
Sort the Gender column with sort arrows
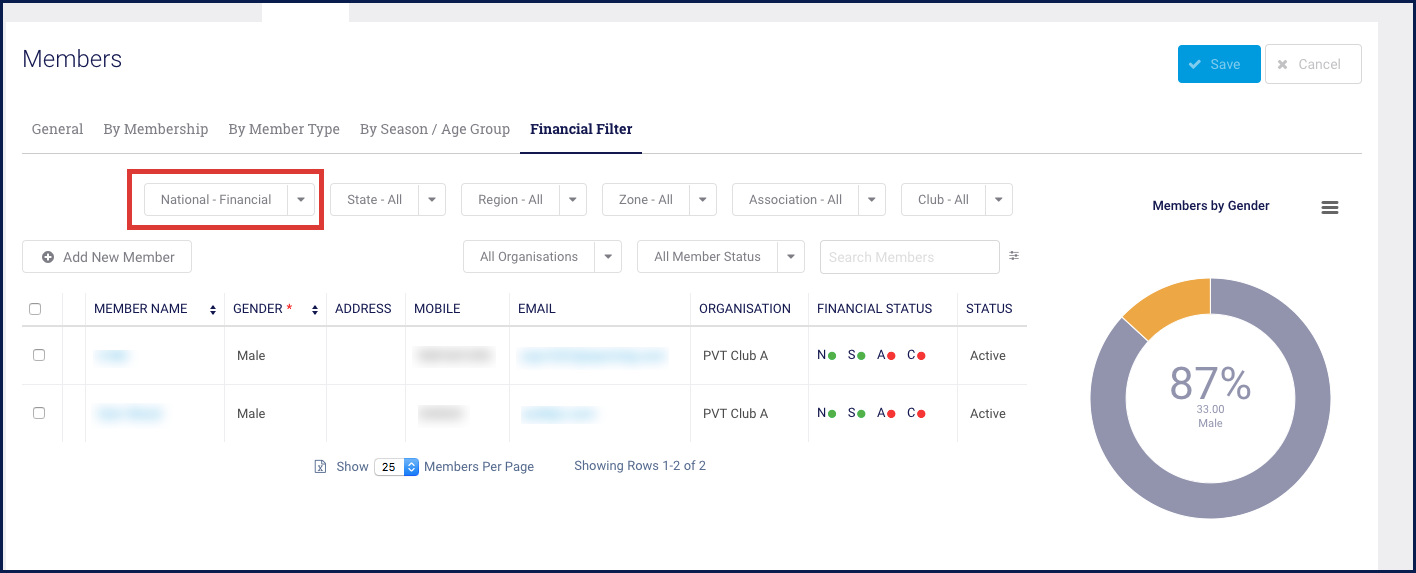pos(315,310)
